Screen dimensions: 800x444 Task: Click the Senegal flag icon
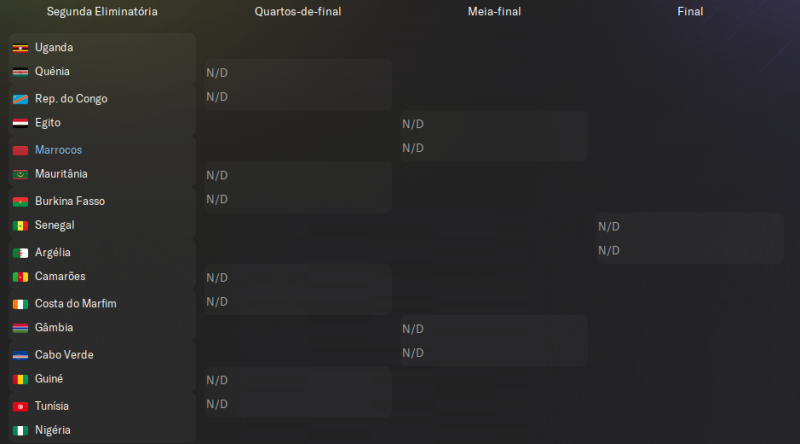pos(20,226)
